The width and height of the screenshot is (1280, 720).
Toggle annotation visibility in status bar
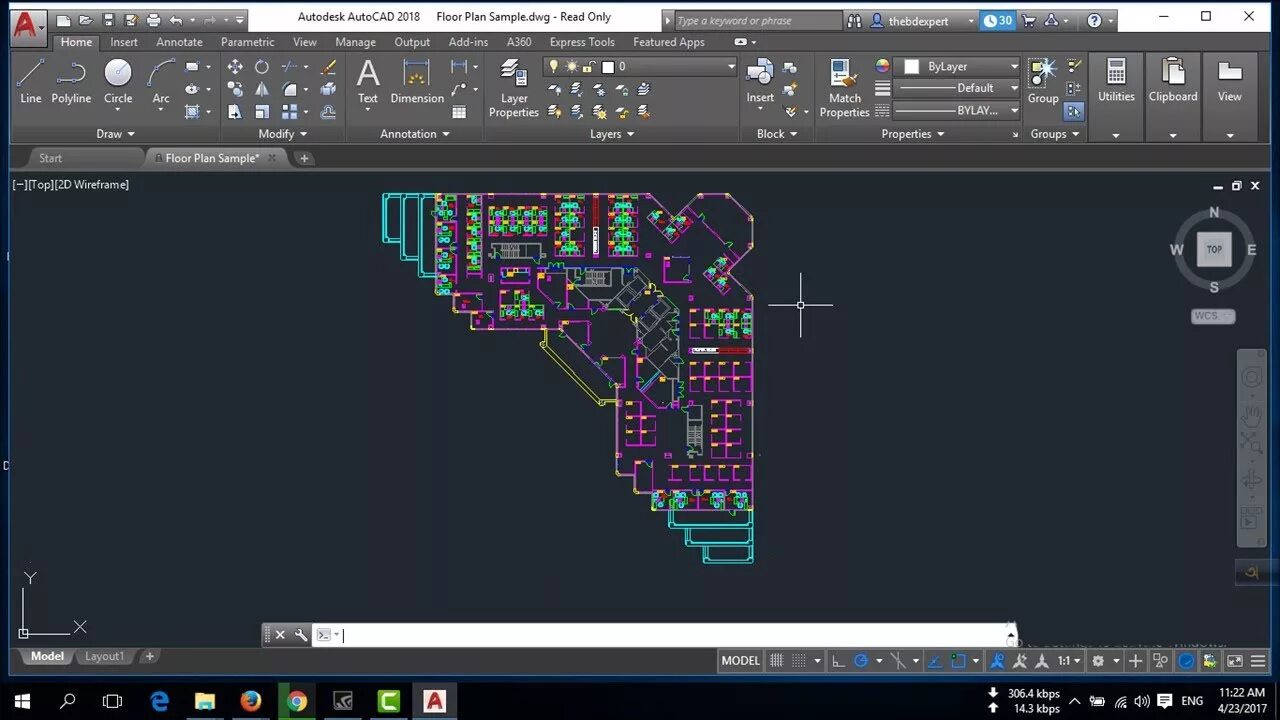[997, 661]
